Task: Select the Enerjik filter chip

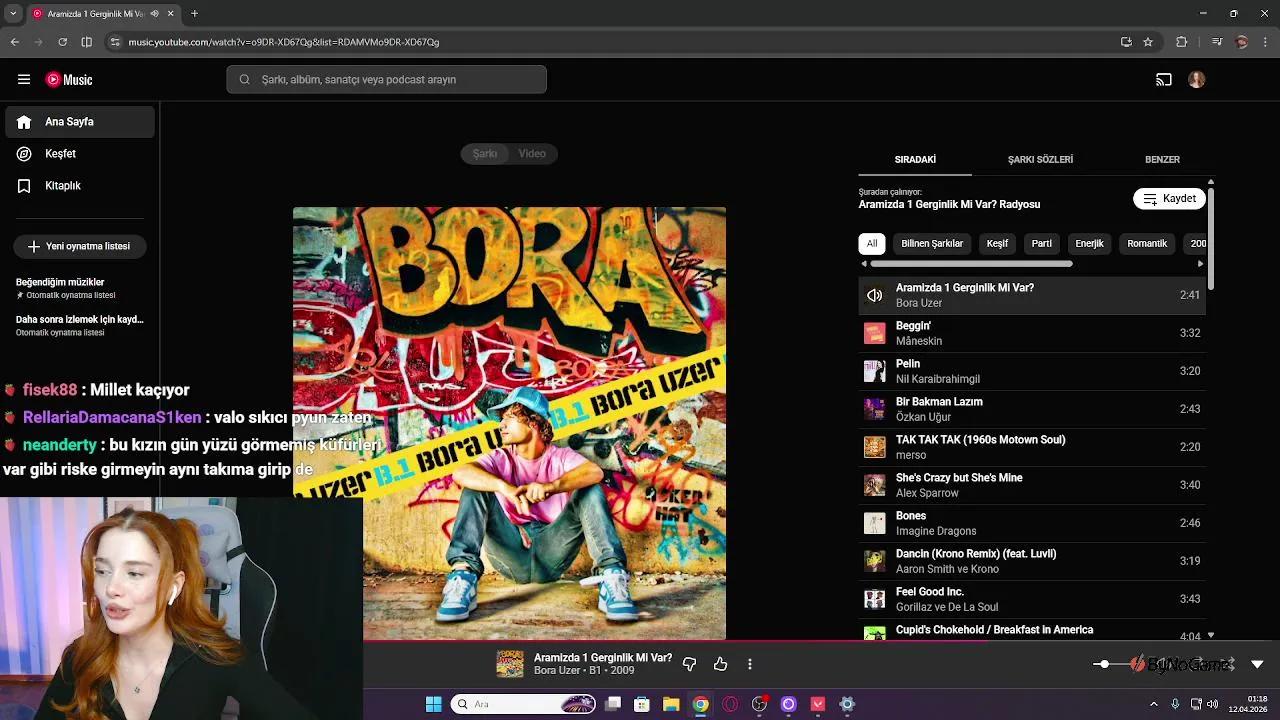Action: coord(1089,244)
